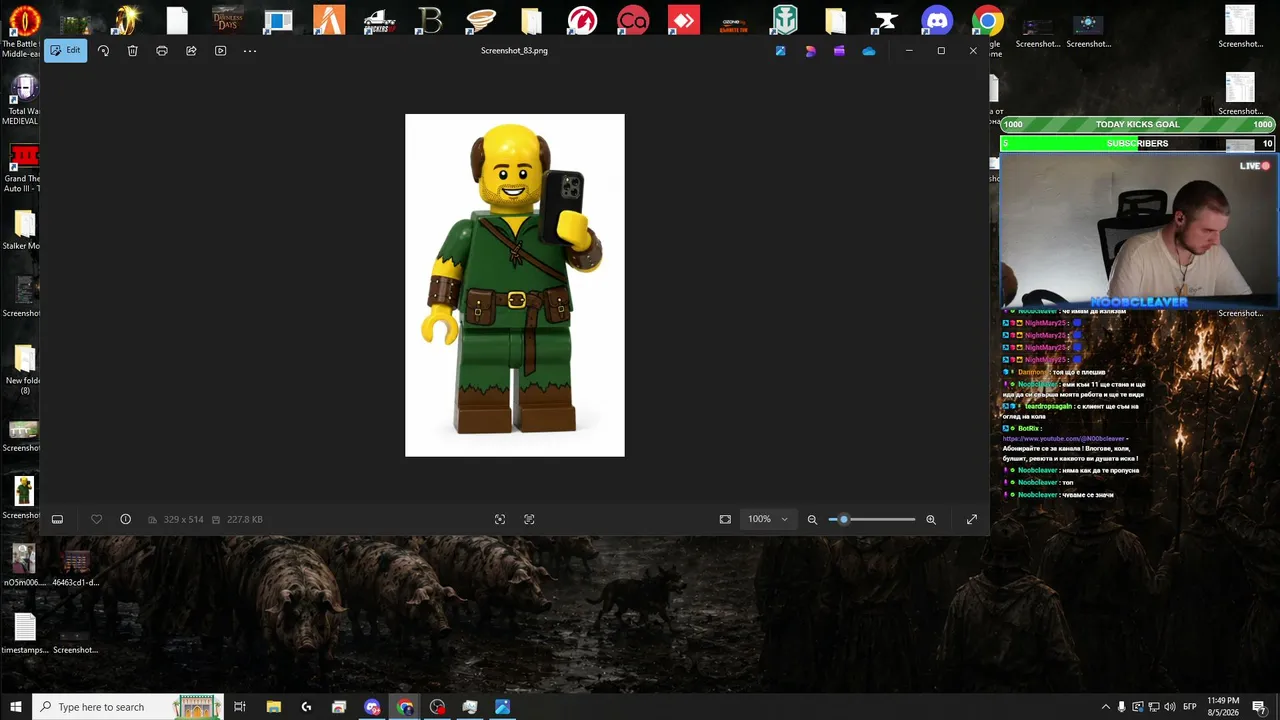Select the Stalker Mo... folder on desktop
This screenshot has width=1280, height=720.
(x=22, y=230)
